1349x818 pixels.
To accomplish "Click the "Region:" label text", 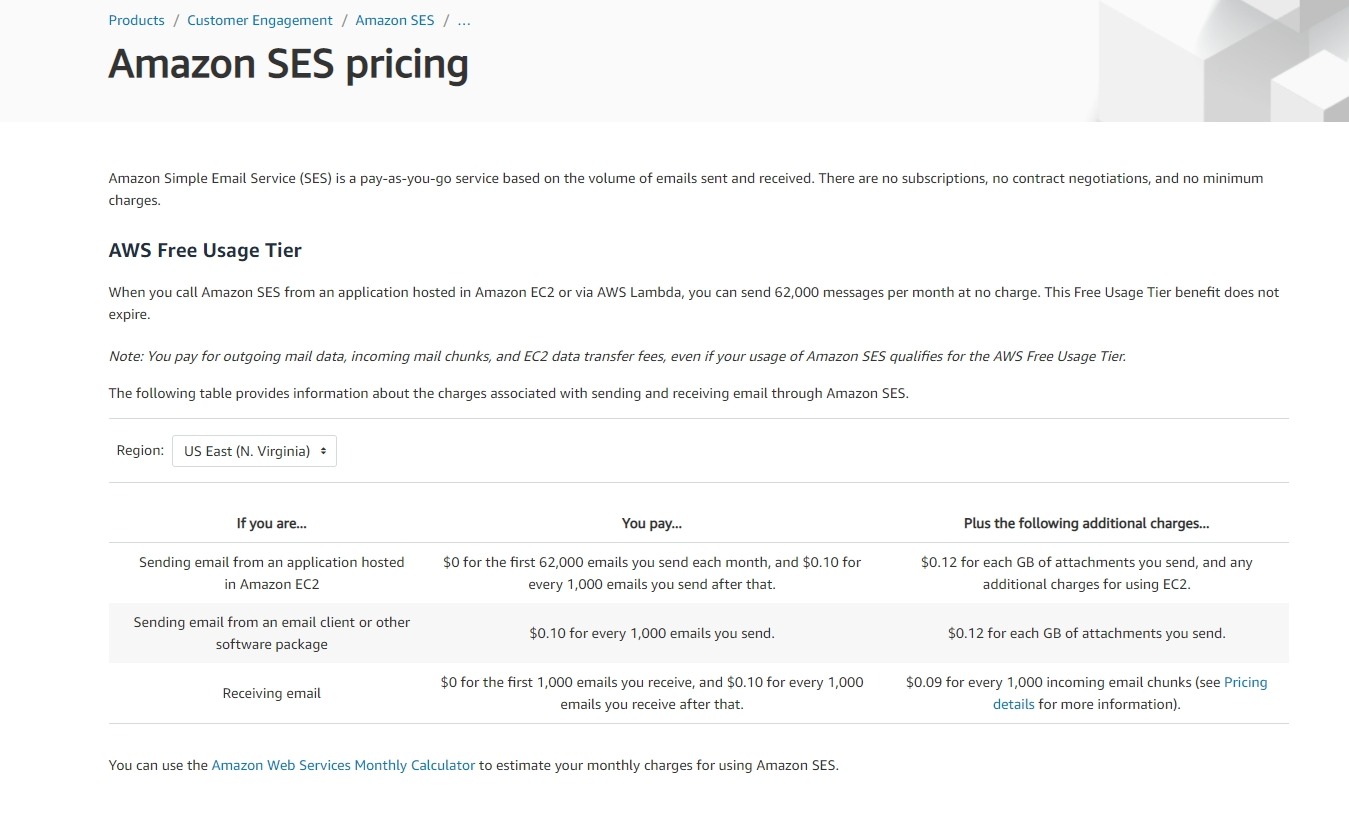I will (x=140, y=451).
